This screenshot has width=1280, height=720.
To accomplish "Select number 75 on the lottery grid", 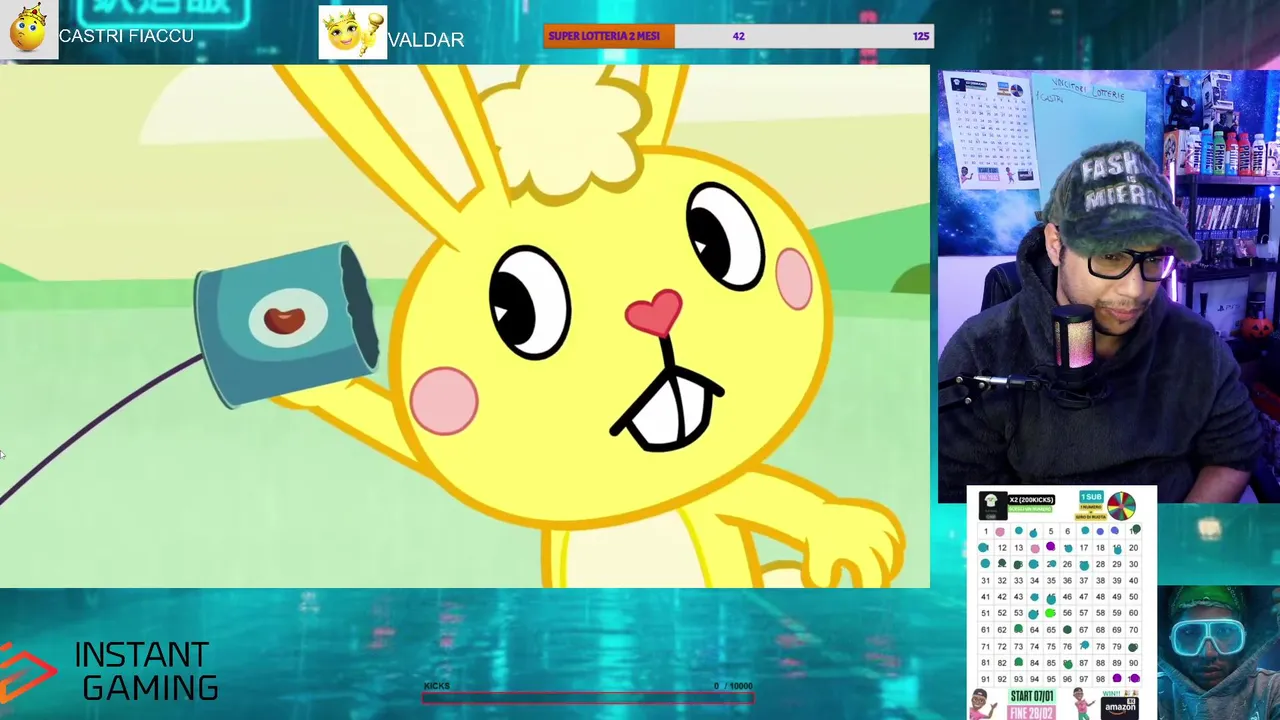I will pos(1051,646).
